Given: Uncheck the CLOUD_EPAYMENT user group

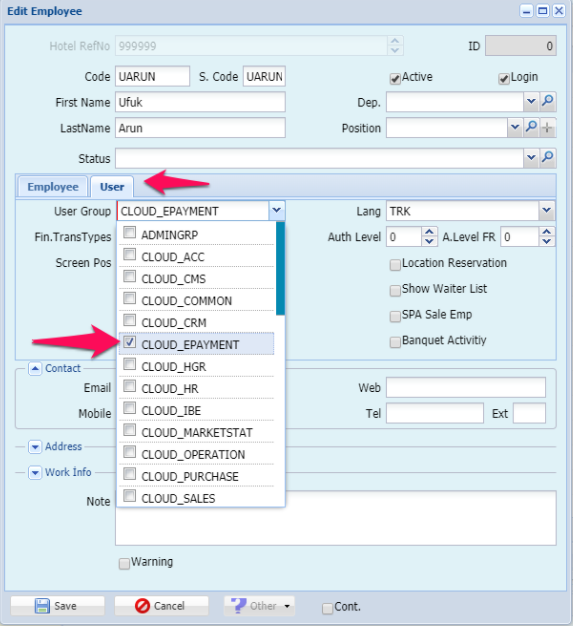Looking at the screenshot, I should pos(129,342).
